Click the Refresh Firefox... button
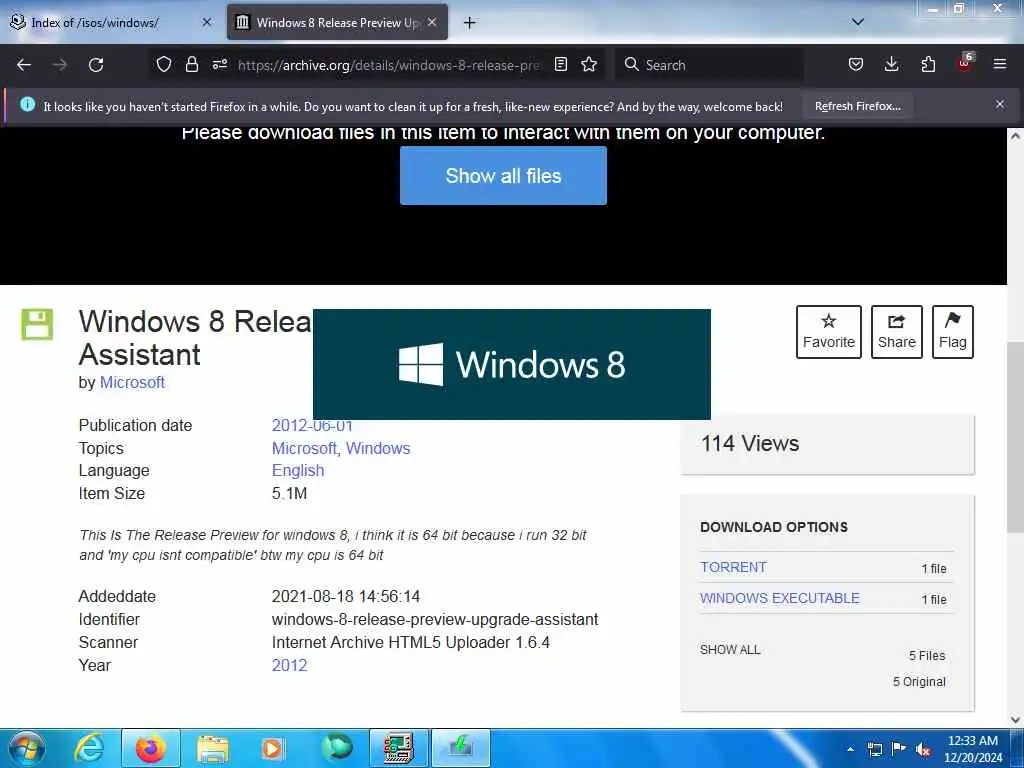The image size is (1024, 768). [857, 106]
